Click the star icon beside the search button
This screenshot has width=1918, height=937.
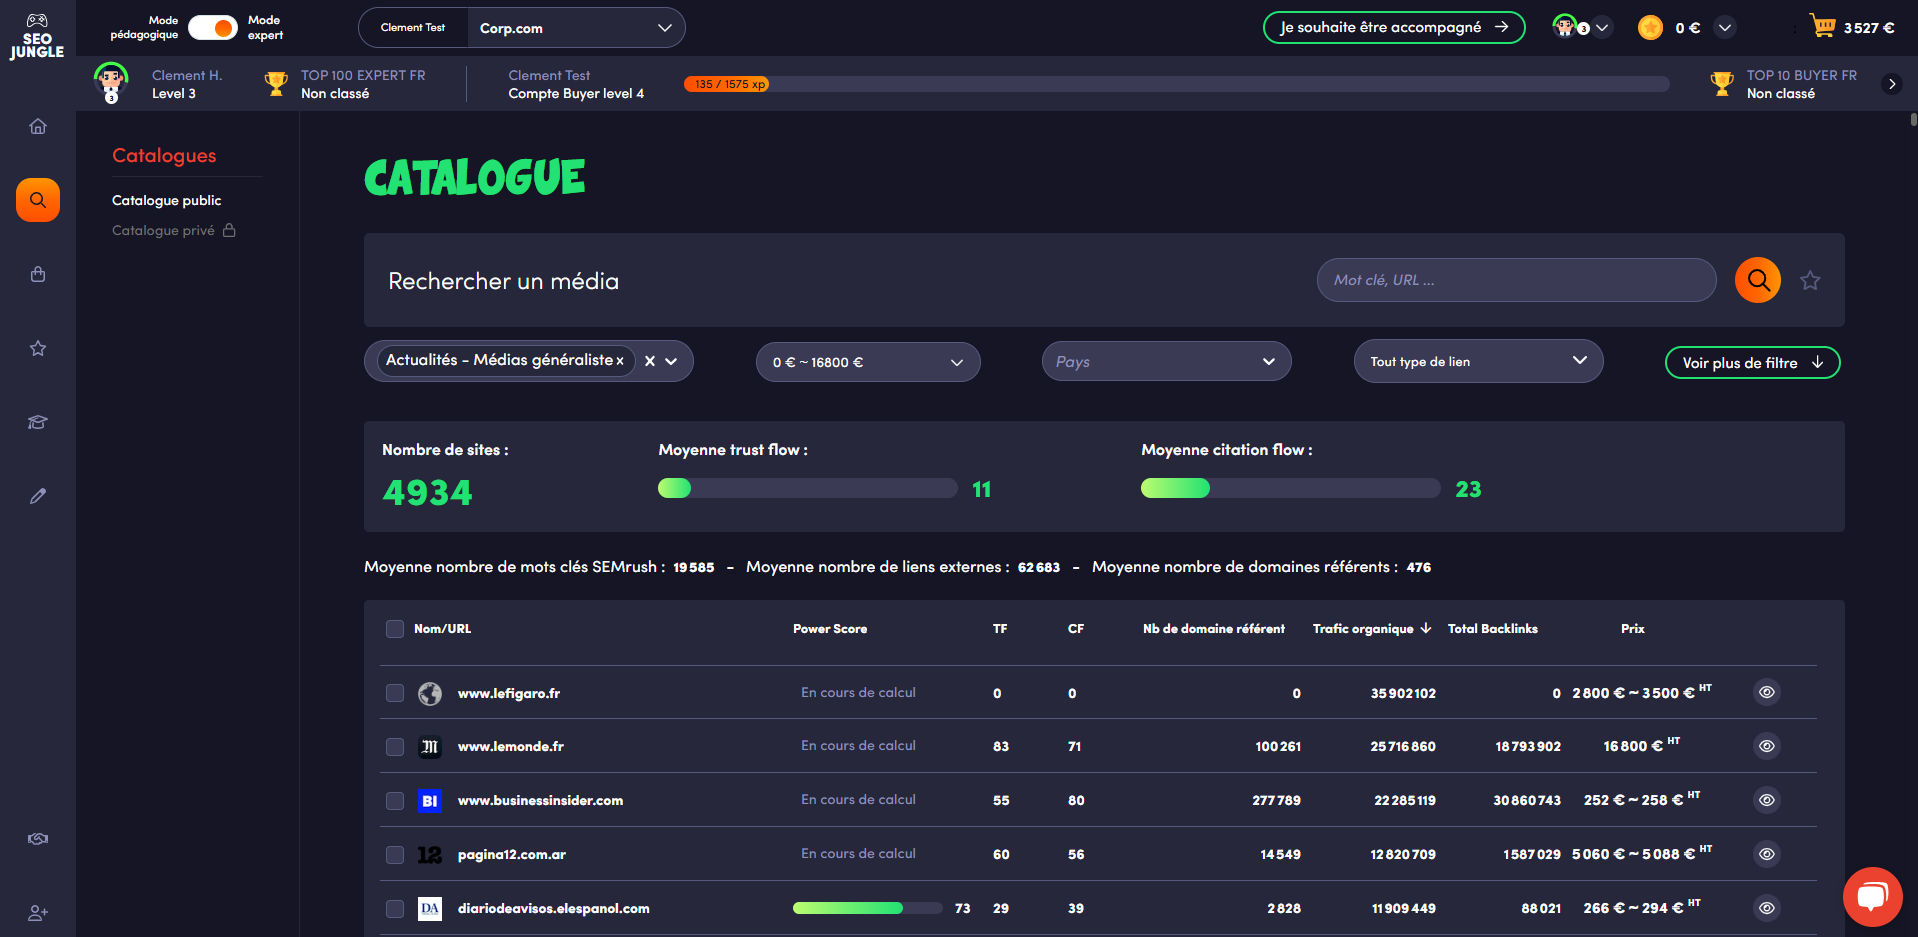[x=1810, y=281]
